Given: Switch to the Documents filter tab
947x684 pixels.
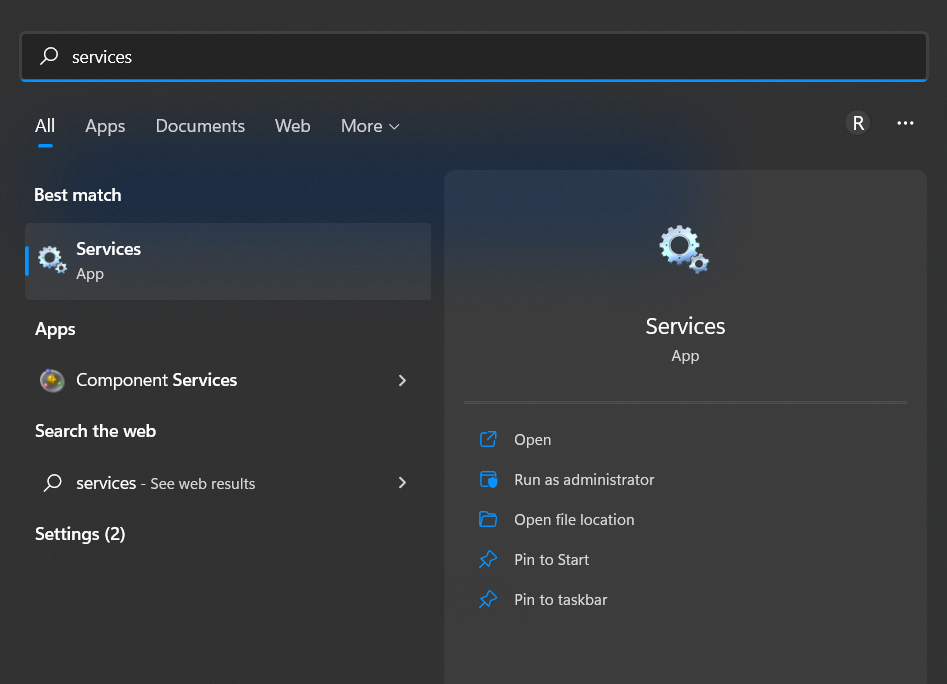Looking at the screenshot, I should click(x=200, y=126).
